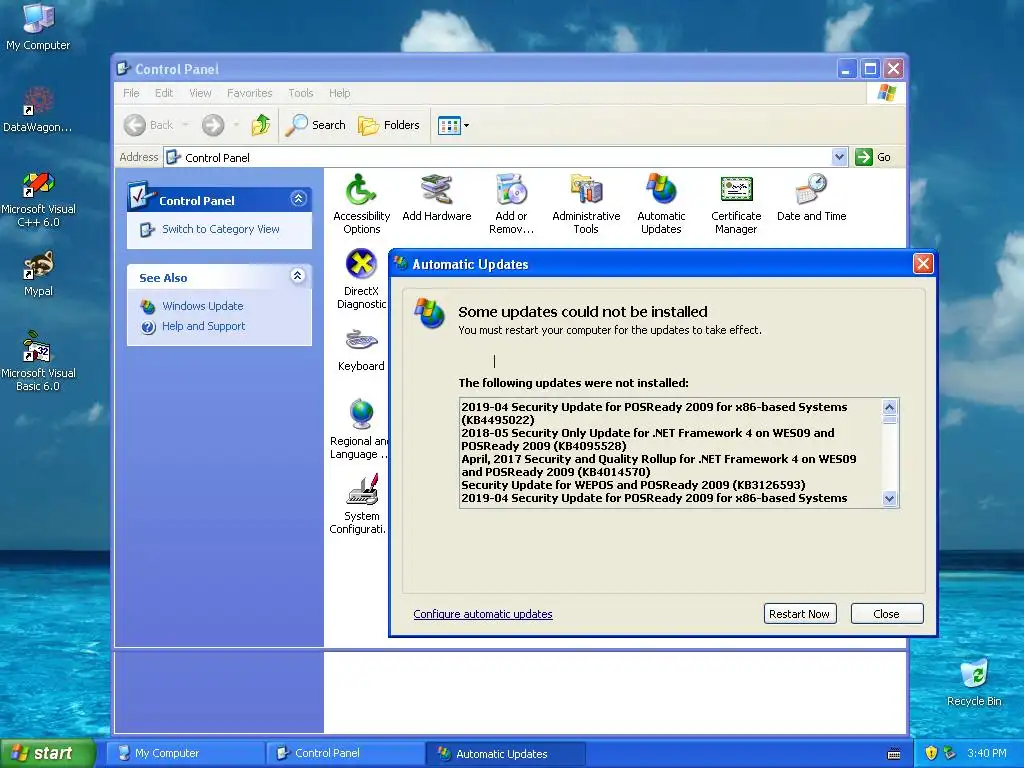Image resolution: width=1024 pixels, height=768 pixels.
Task: Open DirectX Diagnostic icon
Action: tap(361, 279)
